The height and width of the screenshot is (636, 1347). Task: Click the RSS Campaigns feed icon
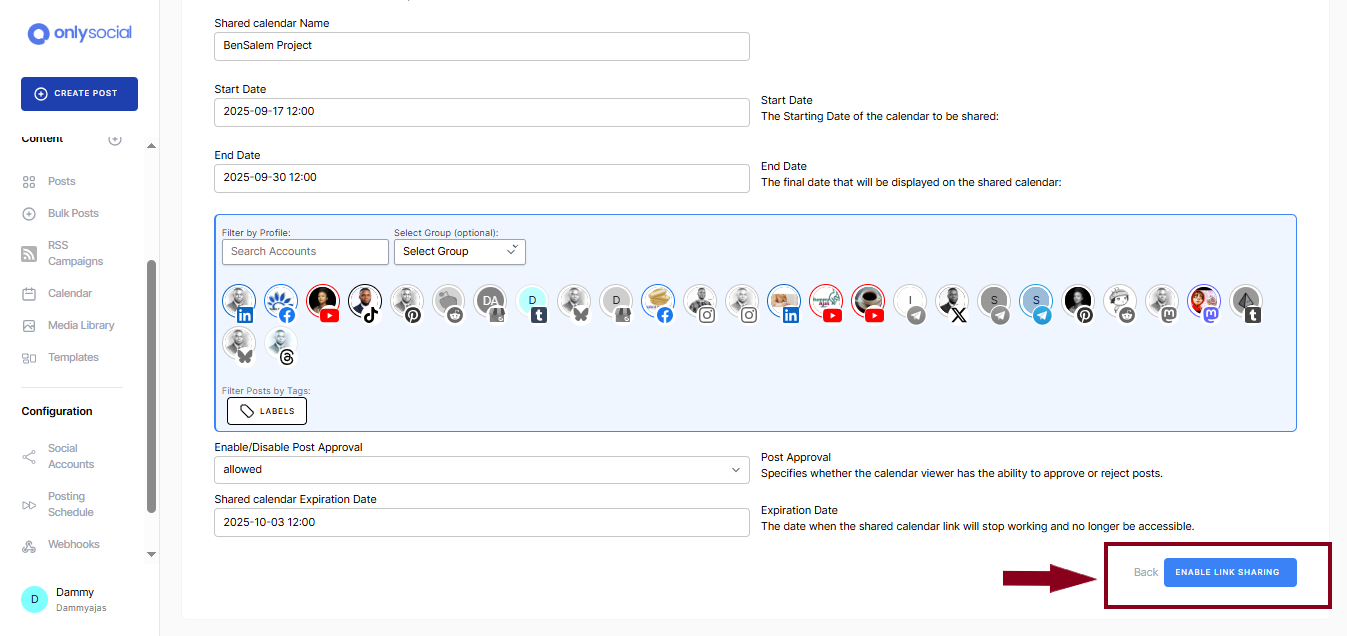point(29,254)
